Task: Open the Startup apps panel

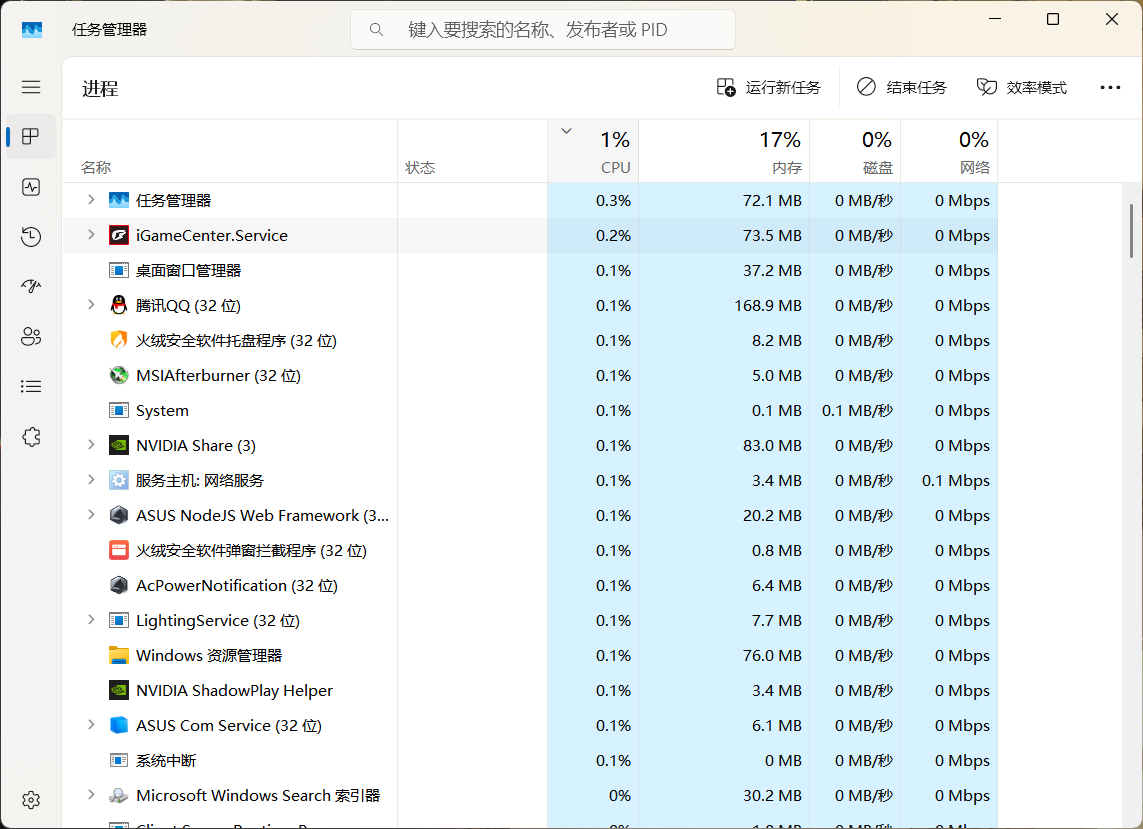Action: pos(31,287)
